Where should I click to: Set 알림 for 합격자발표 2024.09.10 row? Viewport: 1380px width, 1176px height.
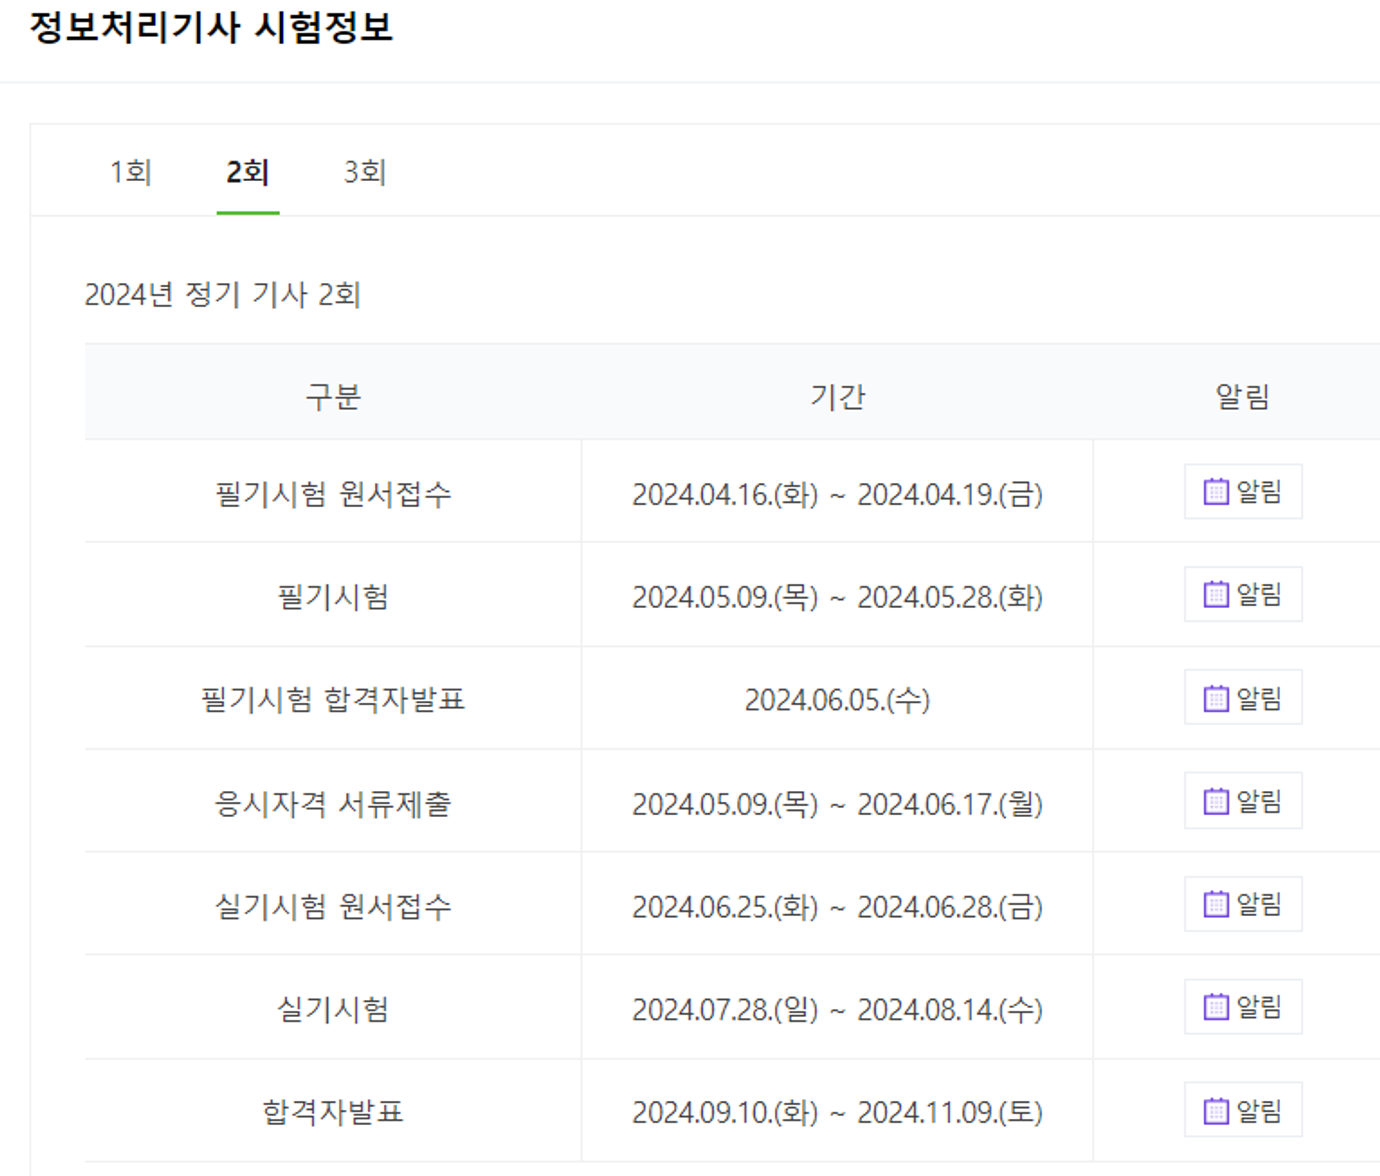[x=1243, y=1110]
